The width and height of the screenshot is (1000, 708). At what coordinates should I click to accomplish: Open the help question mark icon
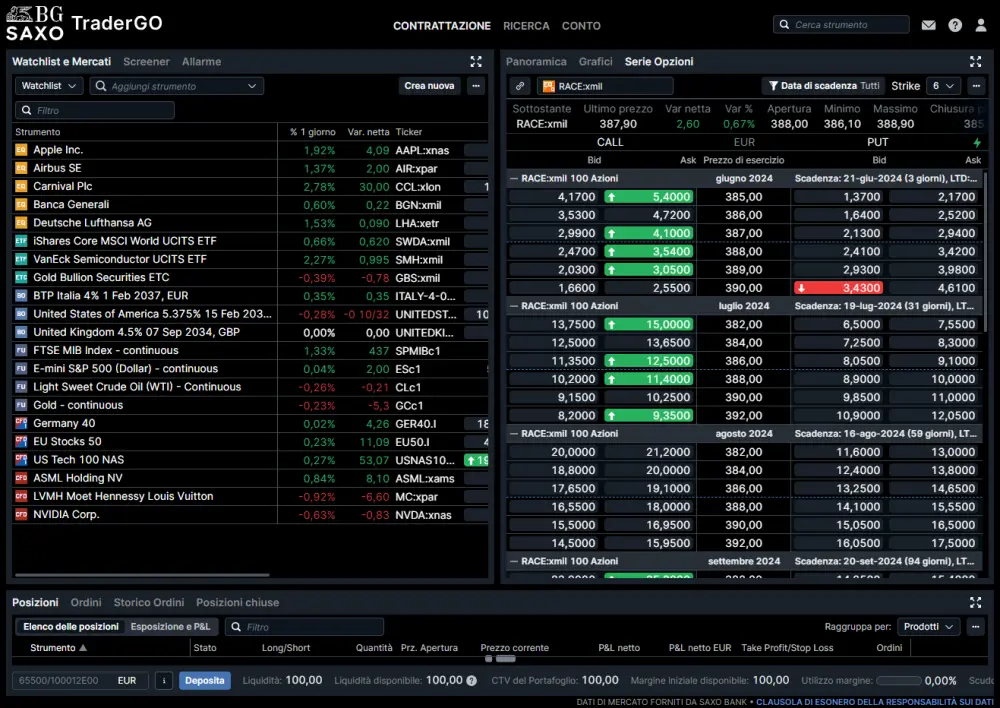click(x=955, y=25)
